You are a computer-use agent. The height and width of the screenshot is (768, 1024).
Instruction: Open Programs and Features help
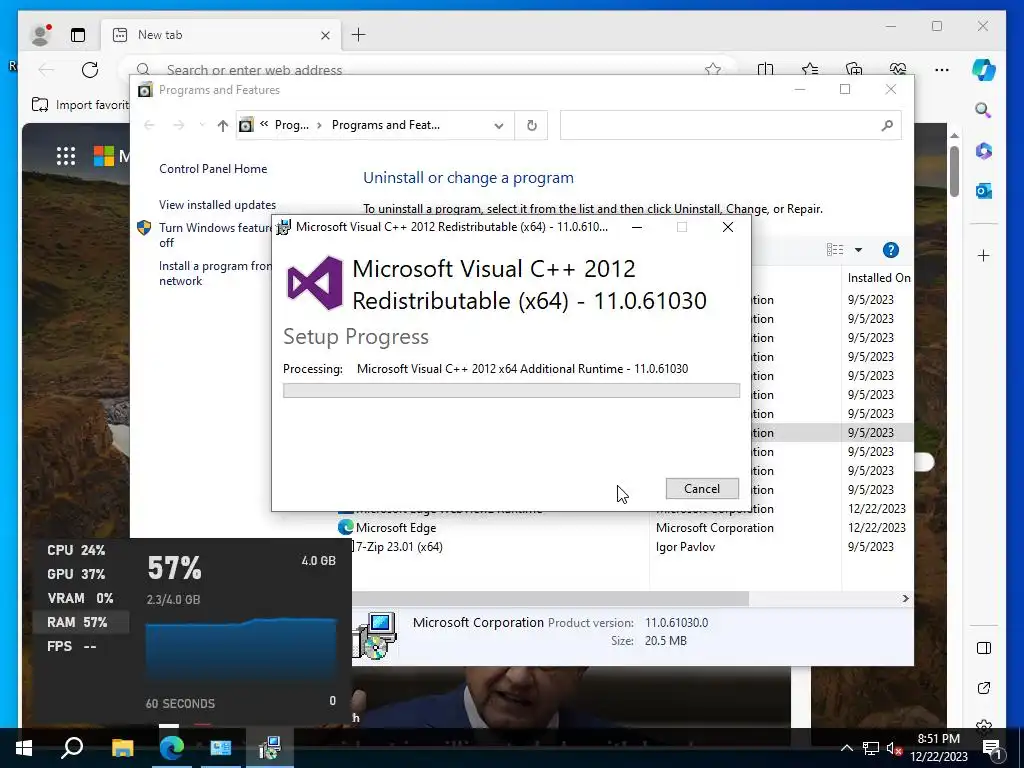(891, 249)
